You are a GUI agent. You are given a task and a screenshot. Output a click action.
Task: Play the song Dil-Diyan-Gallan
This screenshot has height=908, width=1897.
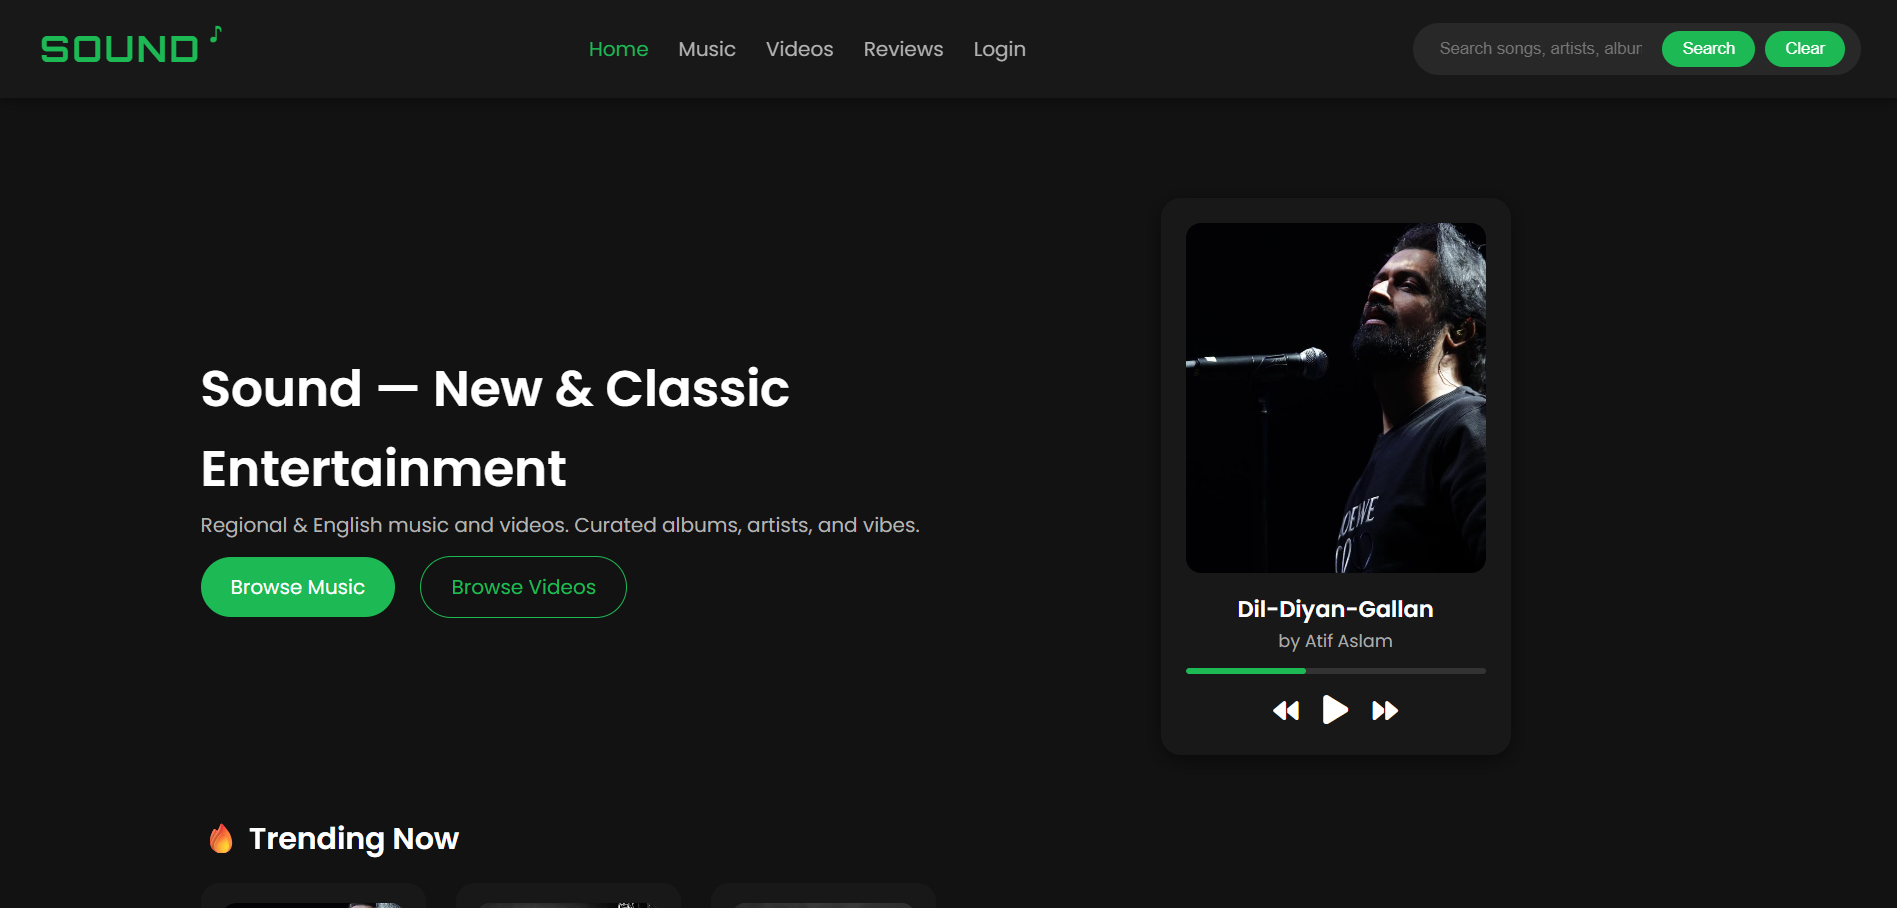click(x=1335, y=710)
